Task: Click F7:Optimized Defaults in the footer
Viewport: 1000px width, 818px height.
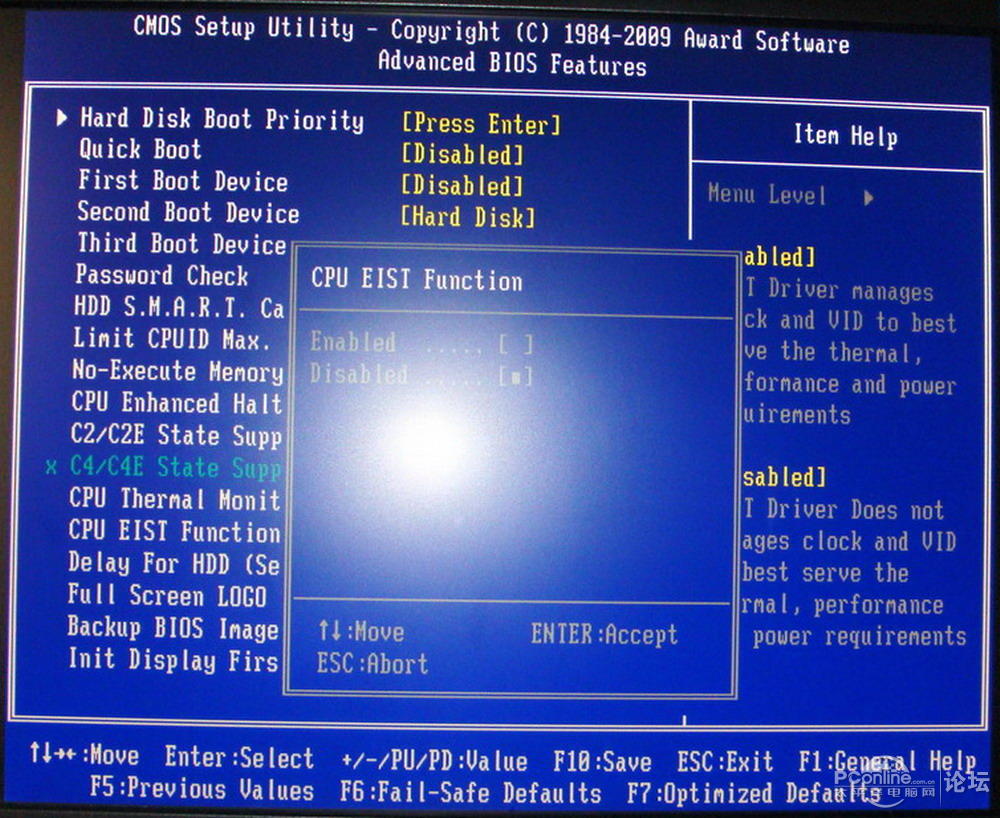Action: tap(753, 794)
